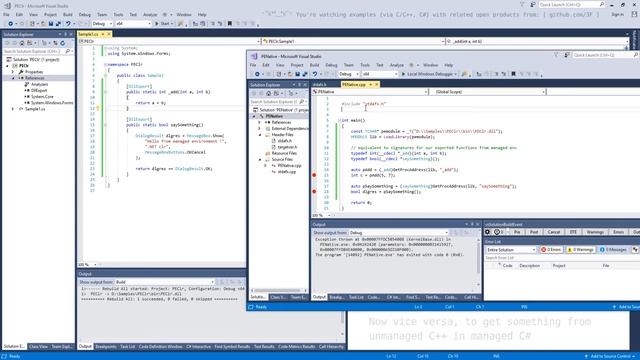Toggle breakpoint on line 18 in PENative.cpp
The height and width of the screenshot is (360, 640).
314,191
